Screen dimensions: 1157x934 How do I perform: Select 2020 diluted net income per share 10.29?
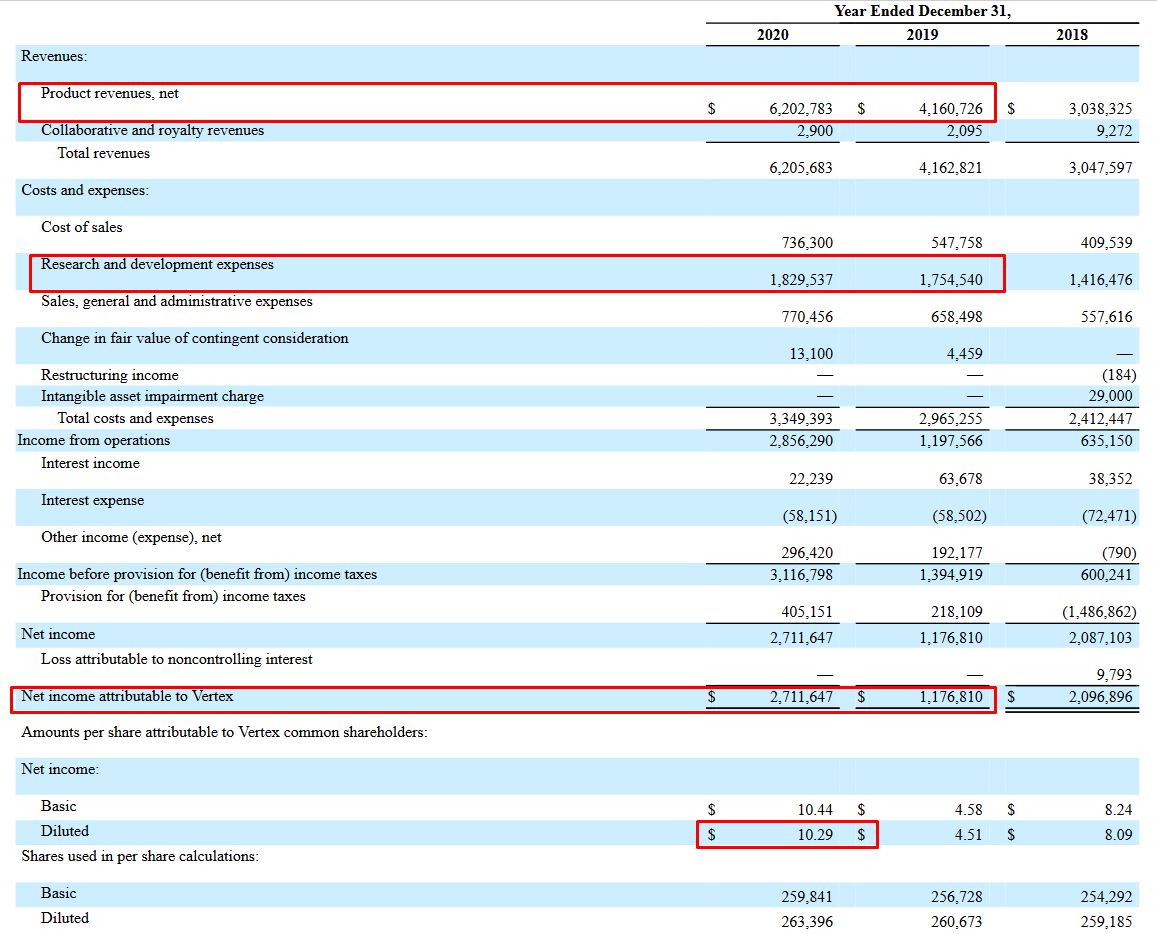(x=814, y=834)
